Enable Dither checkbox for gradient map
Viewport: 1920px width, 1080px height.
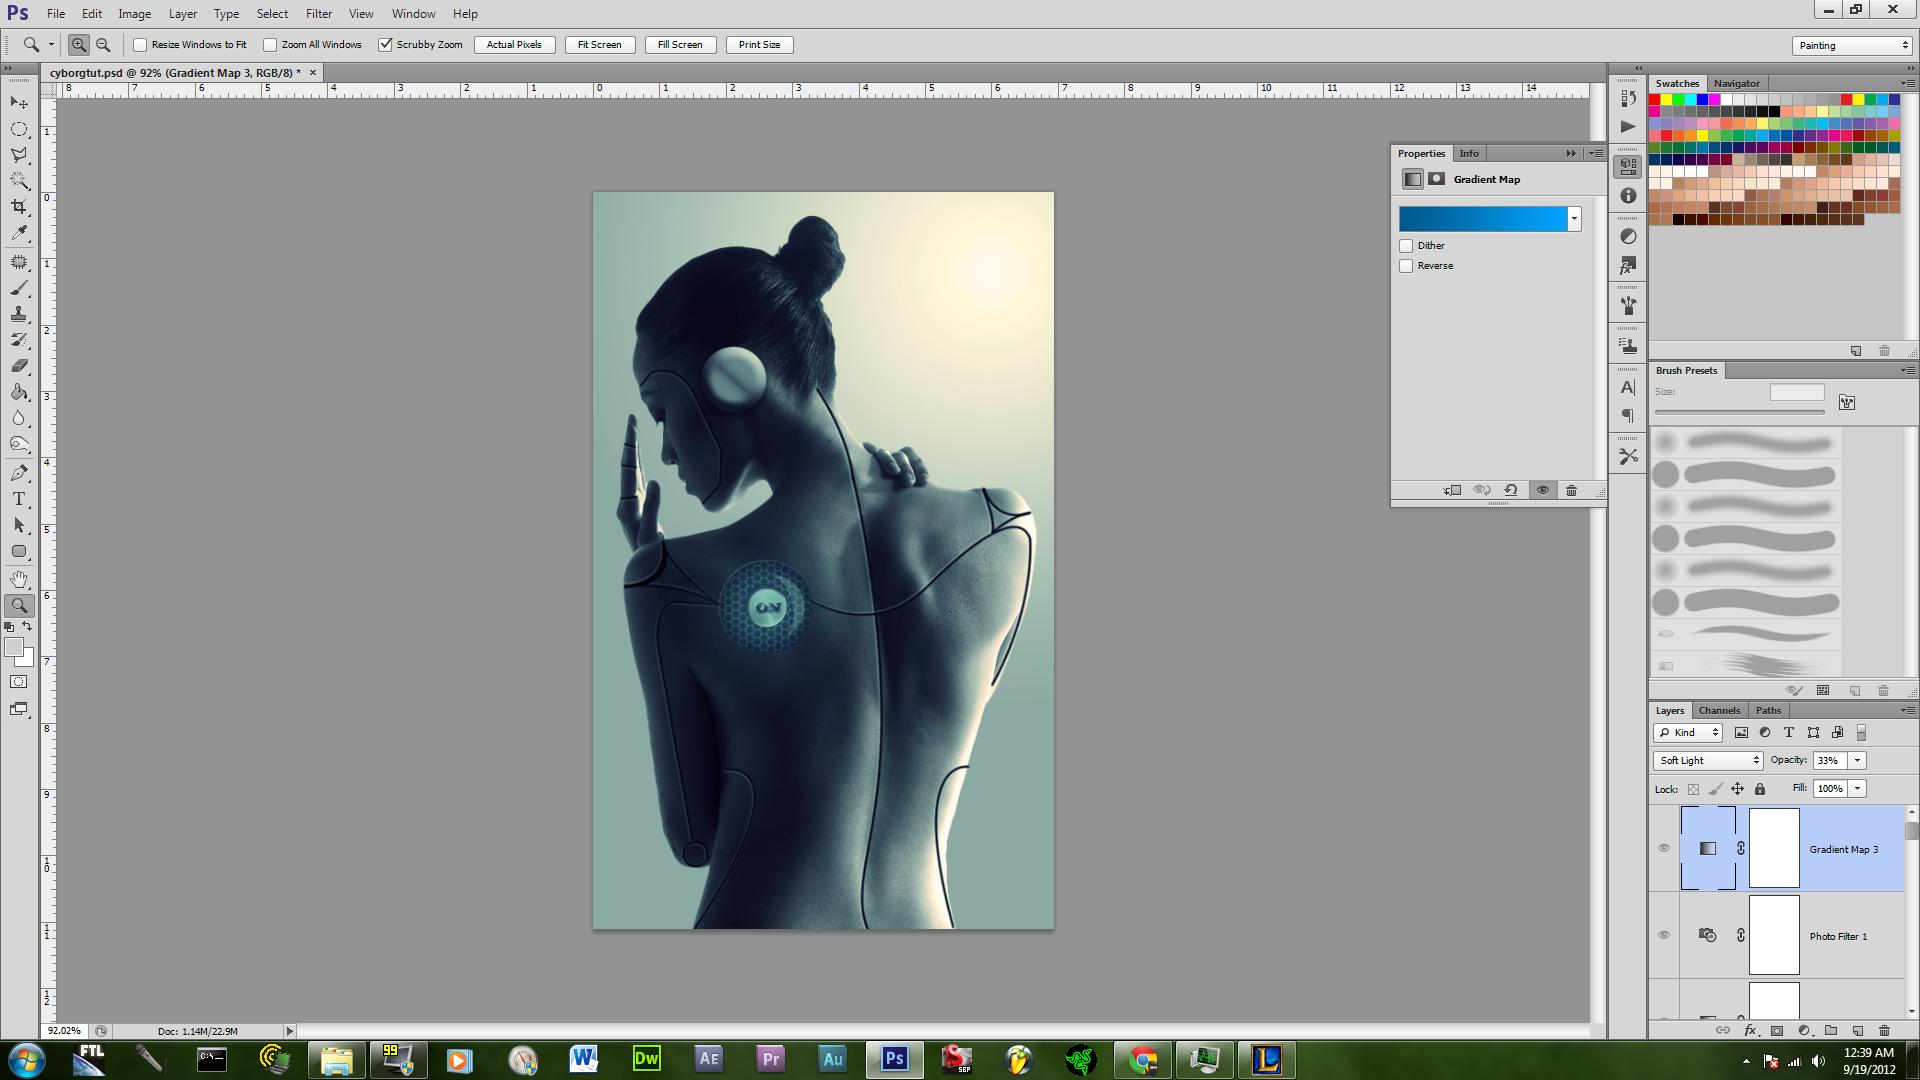pyautogui.click(x=1406, y=246)
